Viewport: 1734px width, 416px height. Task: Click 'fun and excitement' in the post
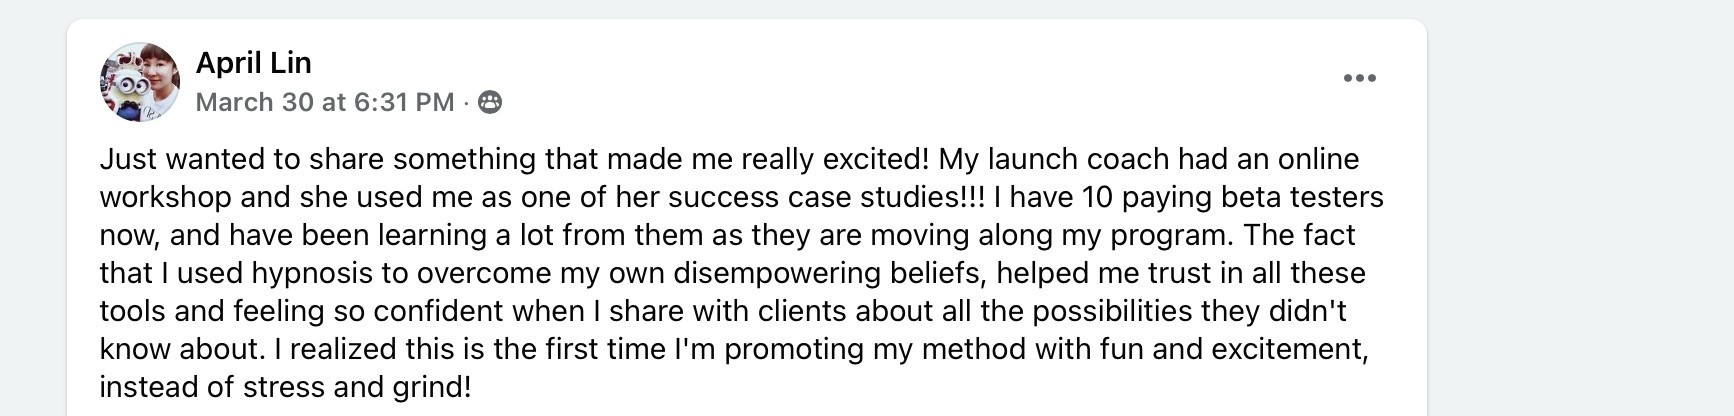[x=1238, y=349]
